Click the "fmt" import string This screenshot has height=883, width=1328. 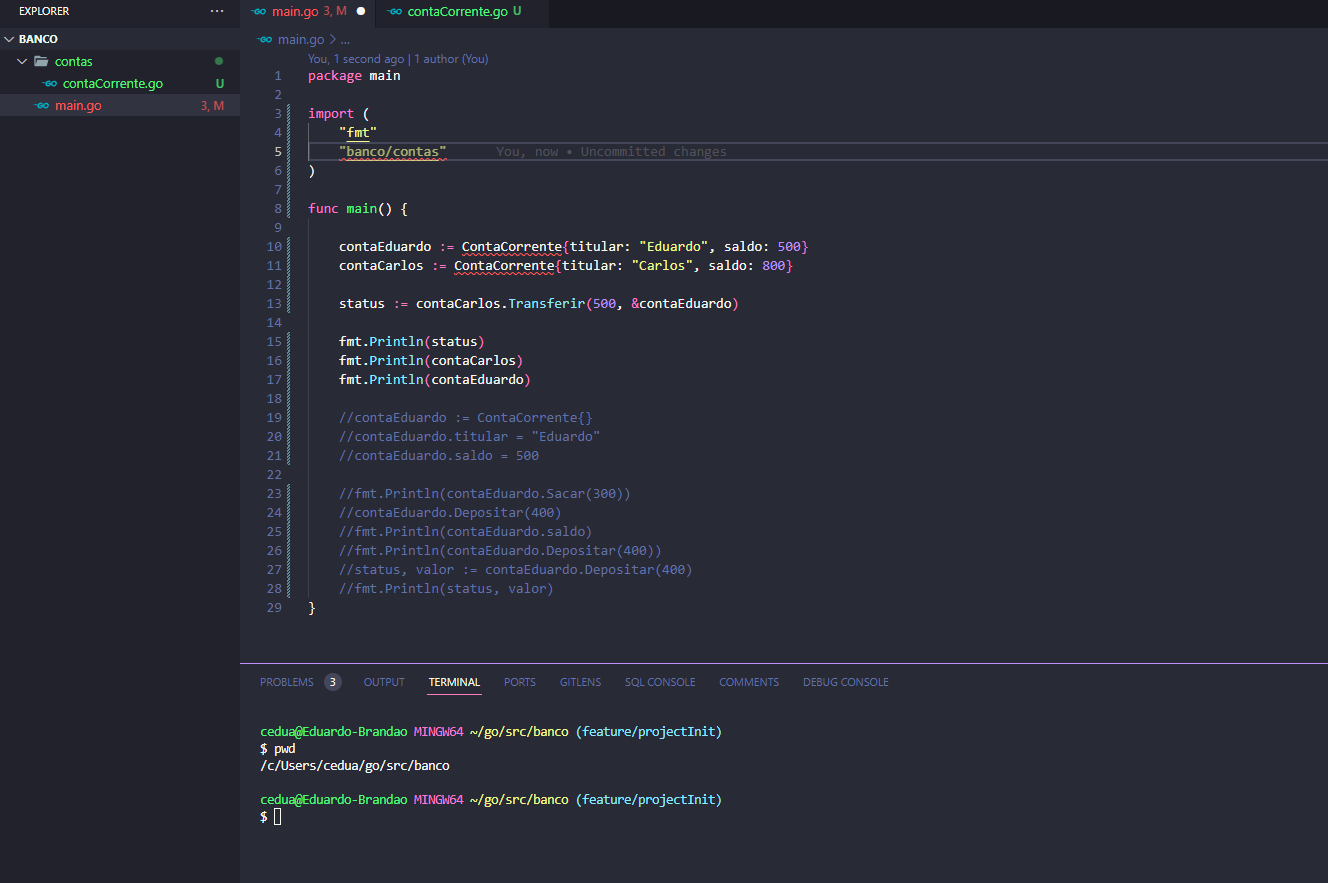click(x=358, y=133)
